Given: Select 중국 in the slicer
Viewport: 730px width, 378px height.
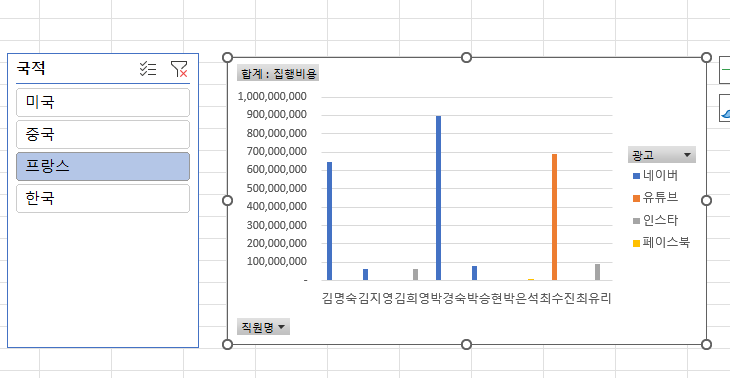Looking at the screenshot, I should click(x=103, y=135).
